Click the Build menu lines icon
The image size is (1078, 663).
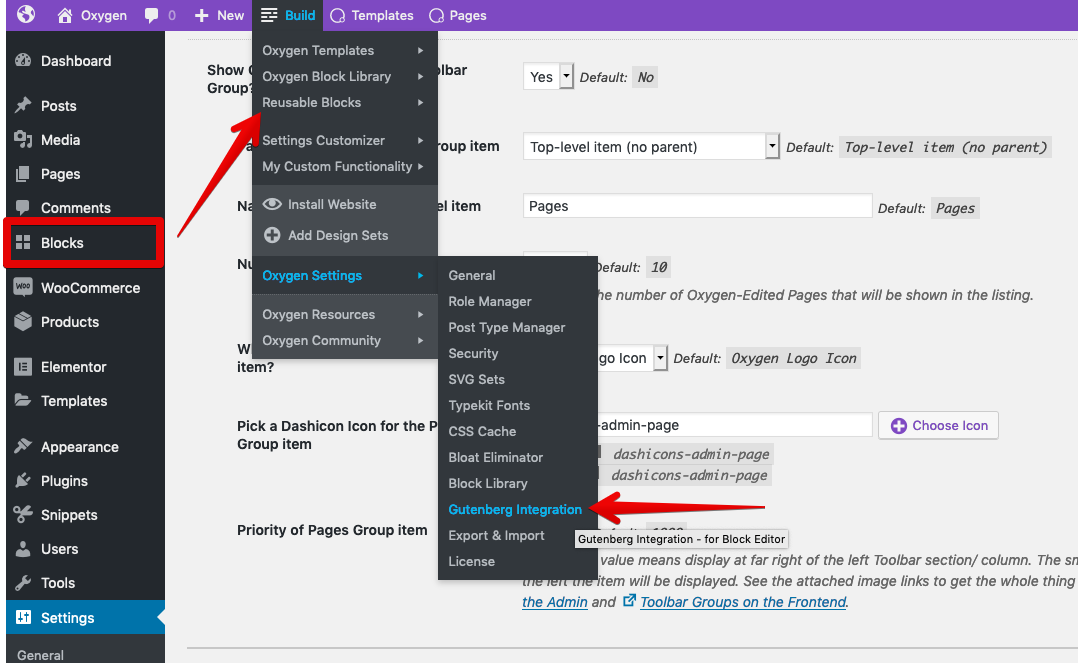[x=270, y=15]
